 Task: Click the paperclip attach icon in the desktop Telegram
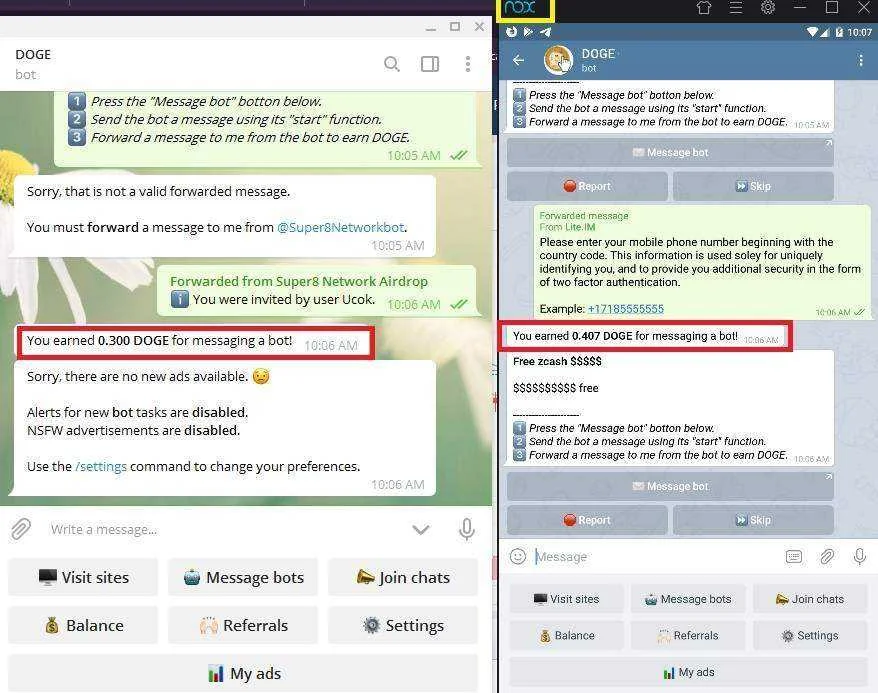click(21, 529)
